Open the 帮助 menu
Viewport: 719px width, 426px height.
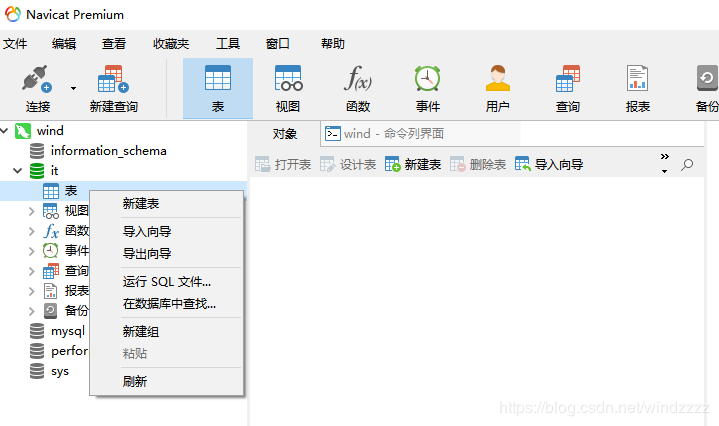pos(332,44)
